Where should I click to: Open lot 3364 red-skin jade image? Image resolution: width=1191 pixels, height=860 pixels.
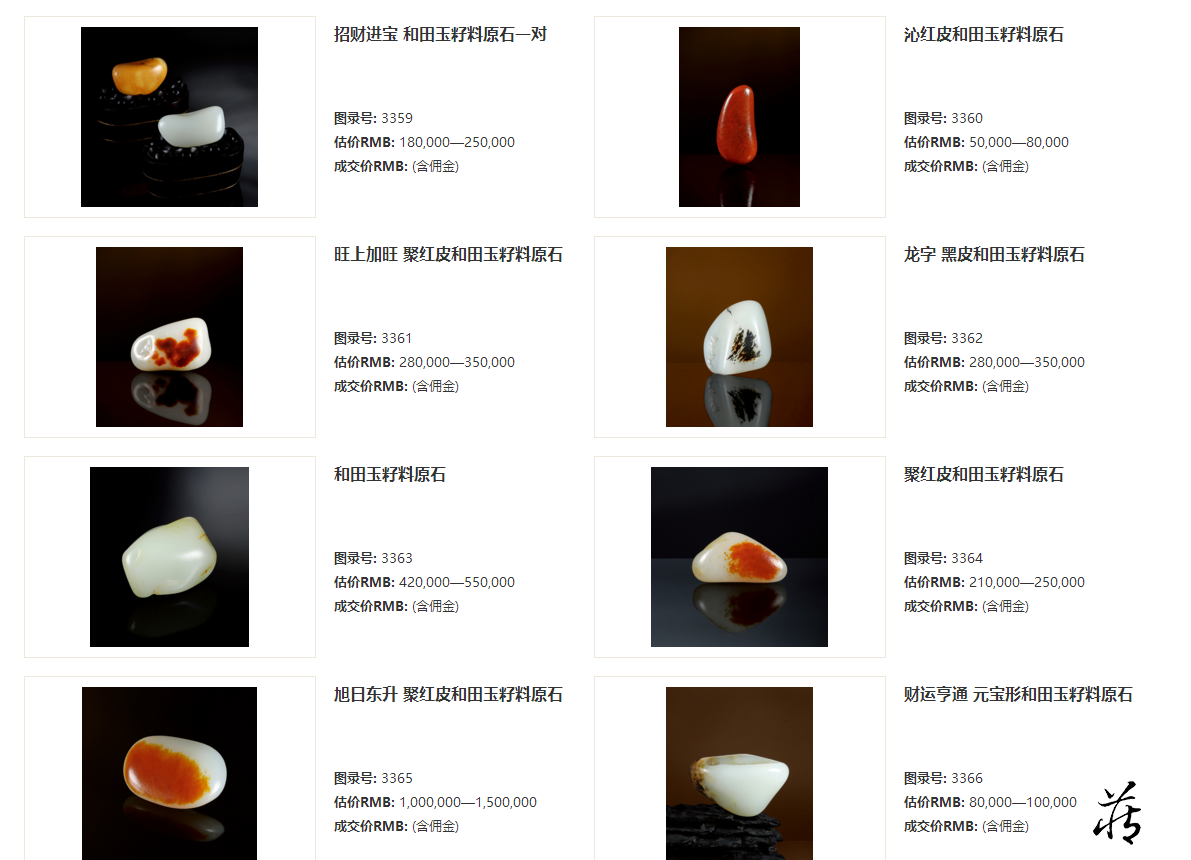[739, 557]
